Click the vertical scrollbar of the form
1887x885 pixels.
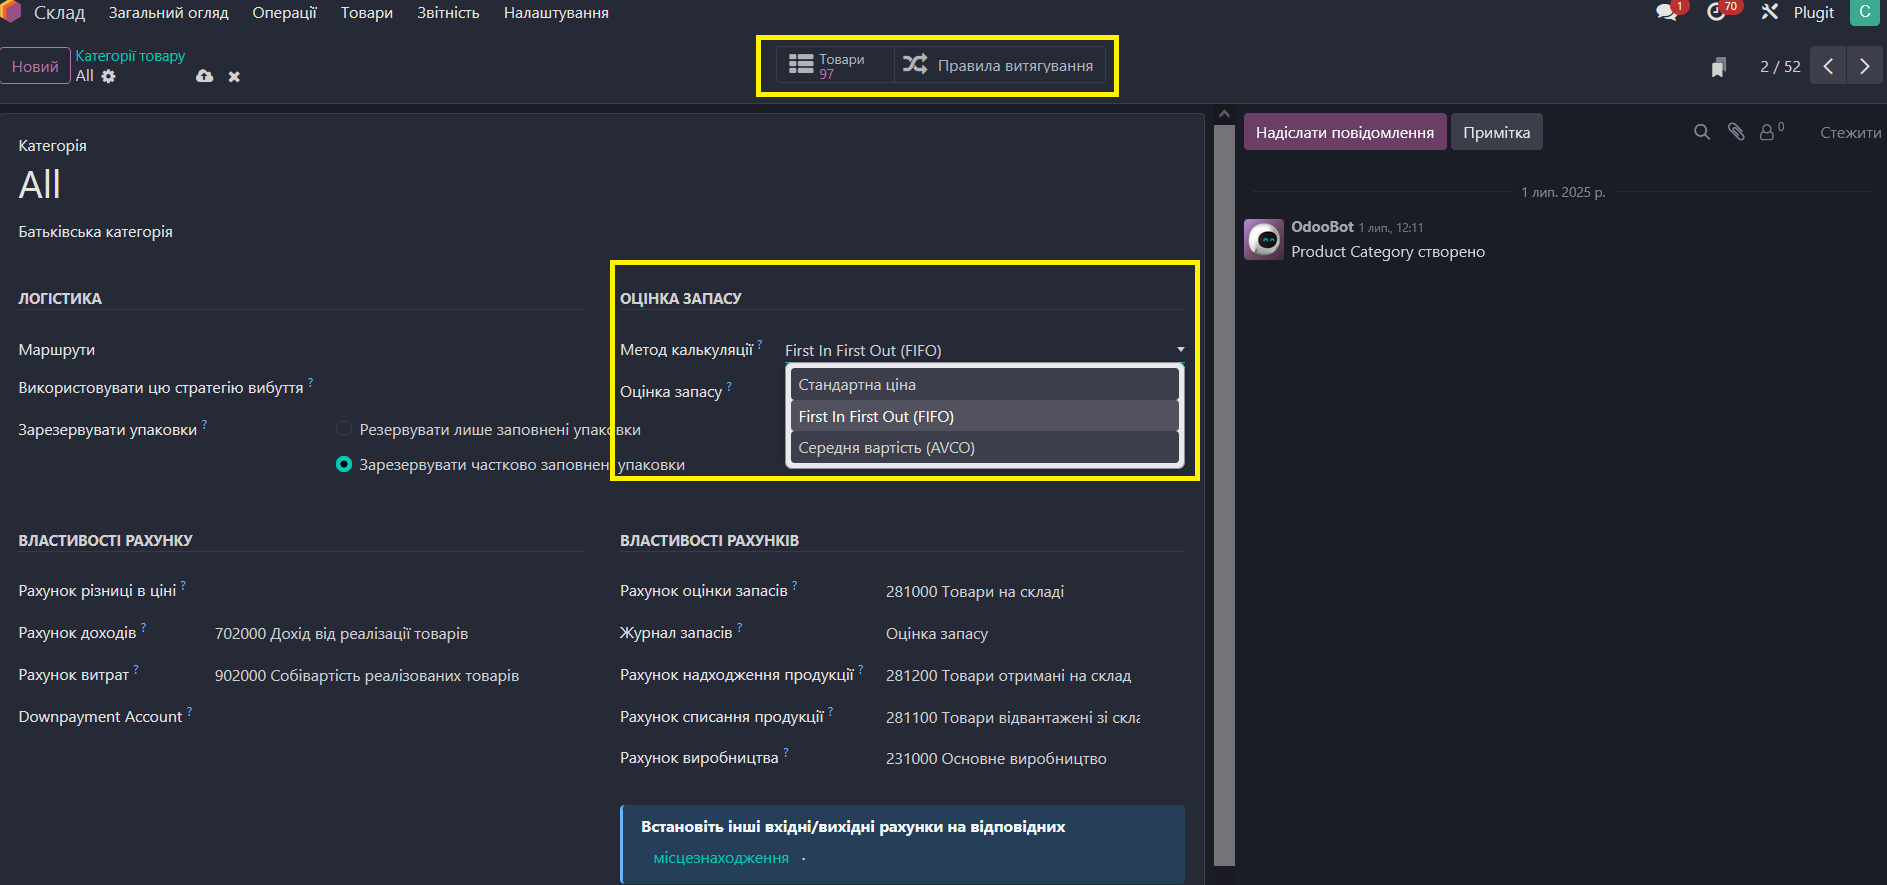coord(1224,490)
